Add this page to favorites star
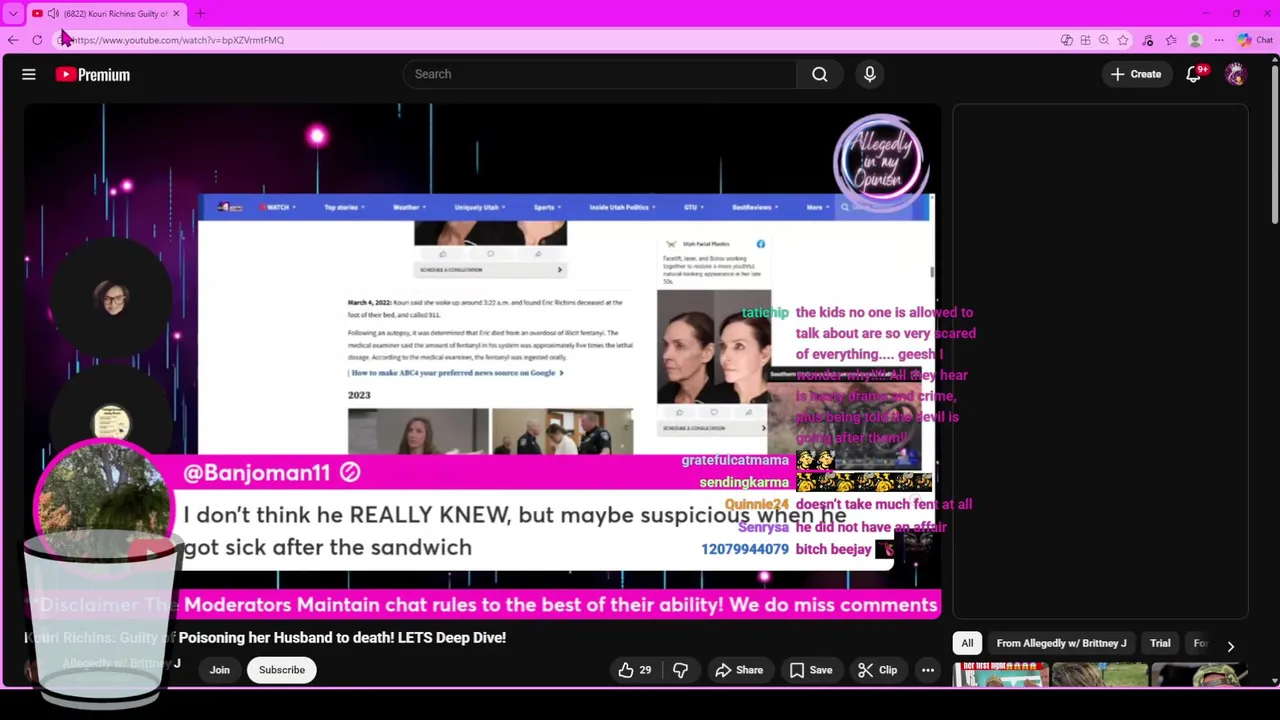Viewport: 1280px width, 720px height. 1123,40
